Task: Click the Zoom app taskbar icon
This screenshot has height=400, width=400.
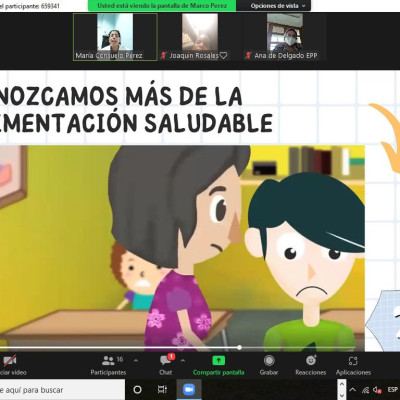Action: (x=189, y=389)
